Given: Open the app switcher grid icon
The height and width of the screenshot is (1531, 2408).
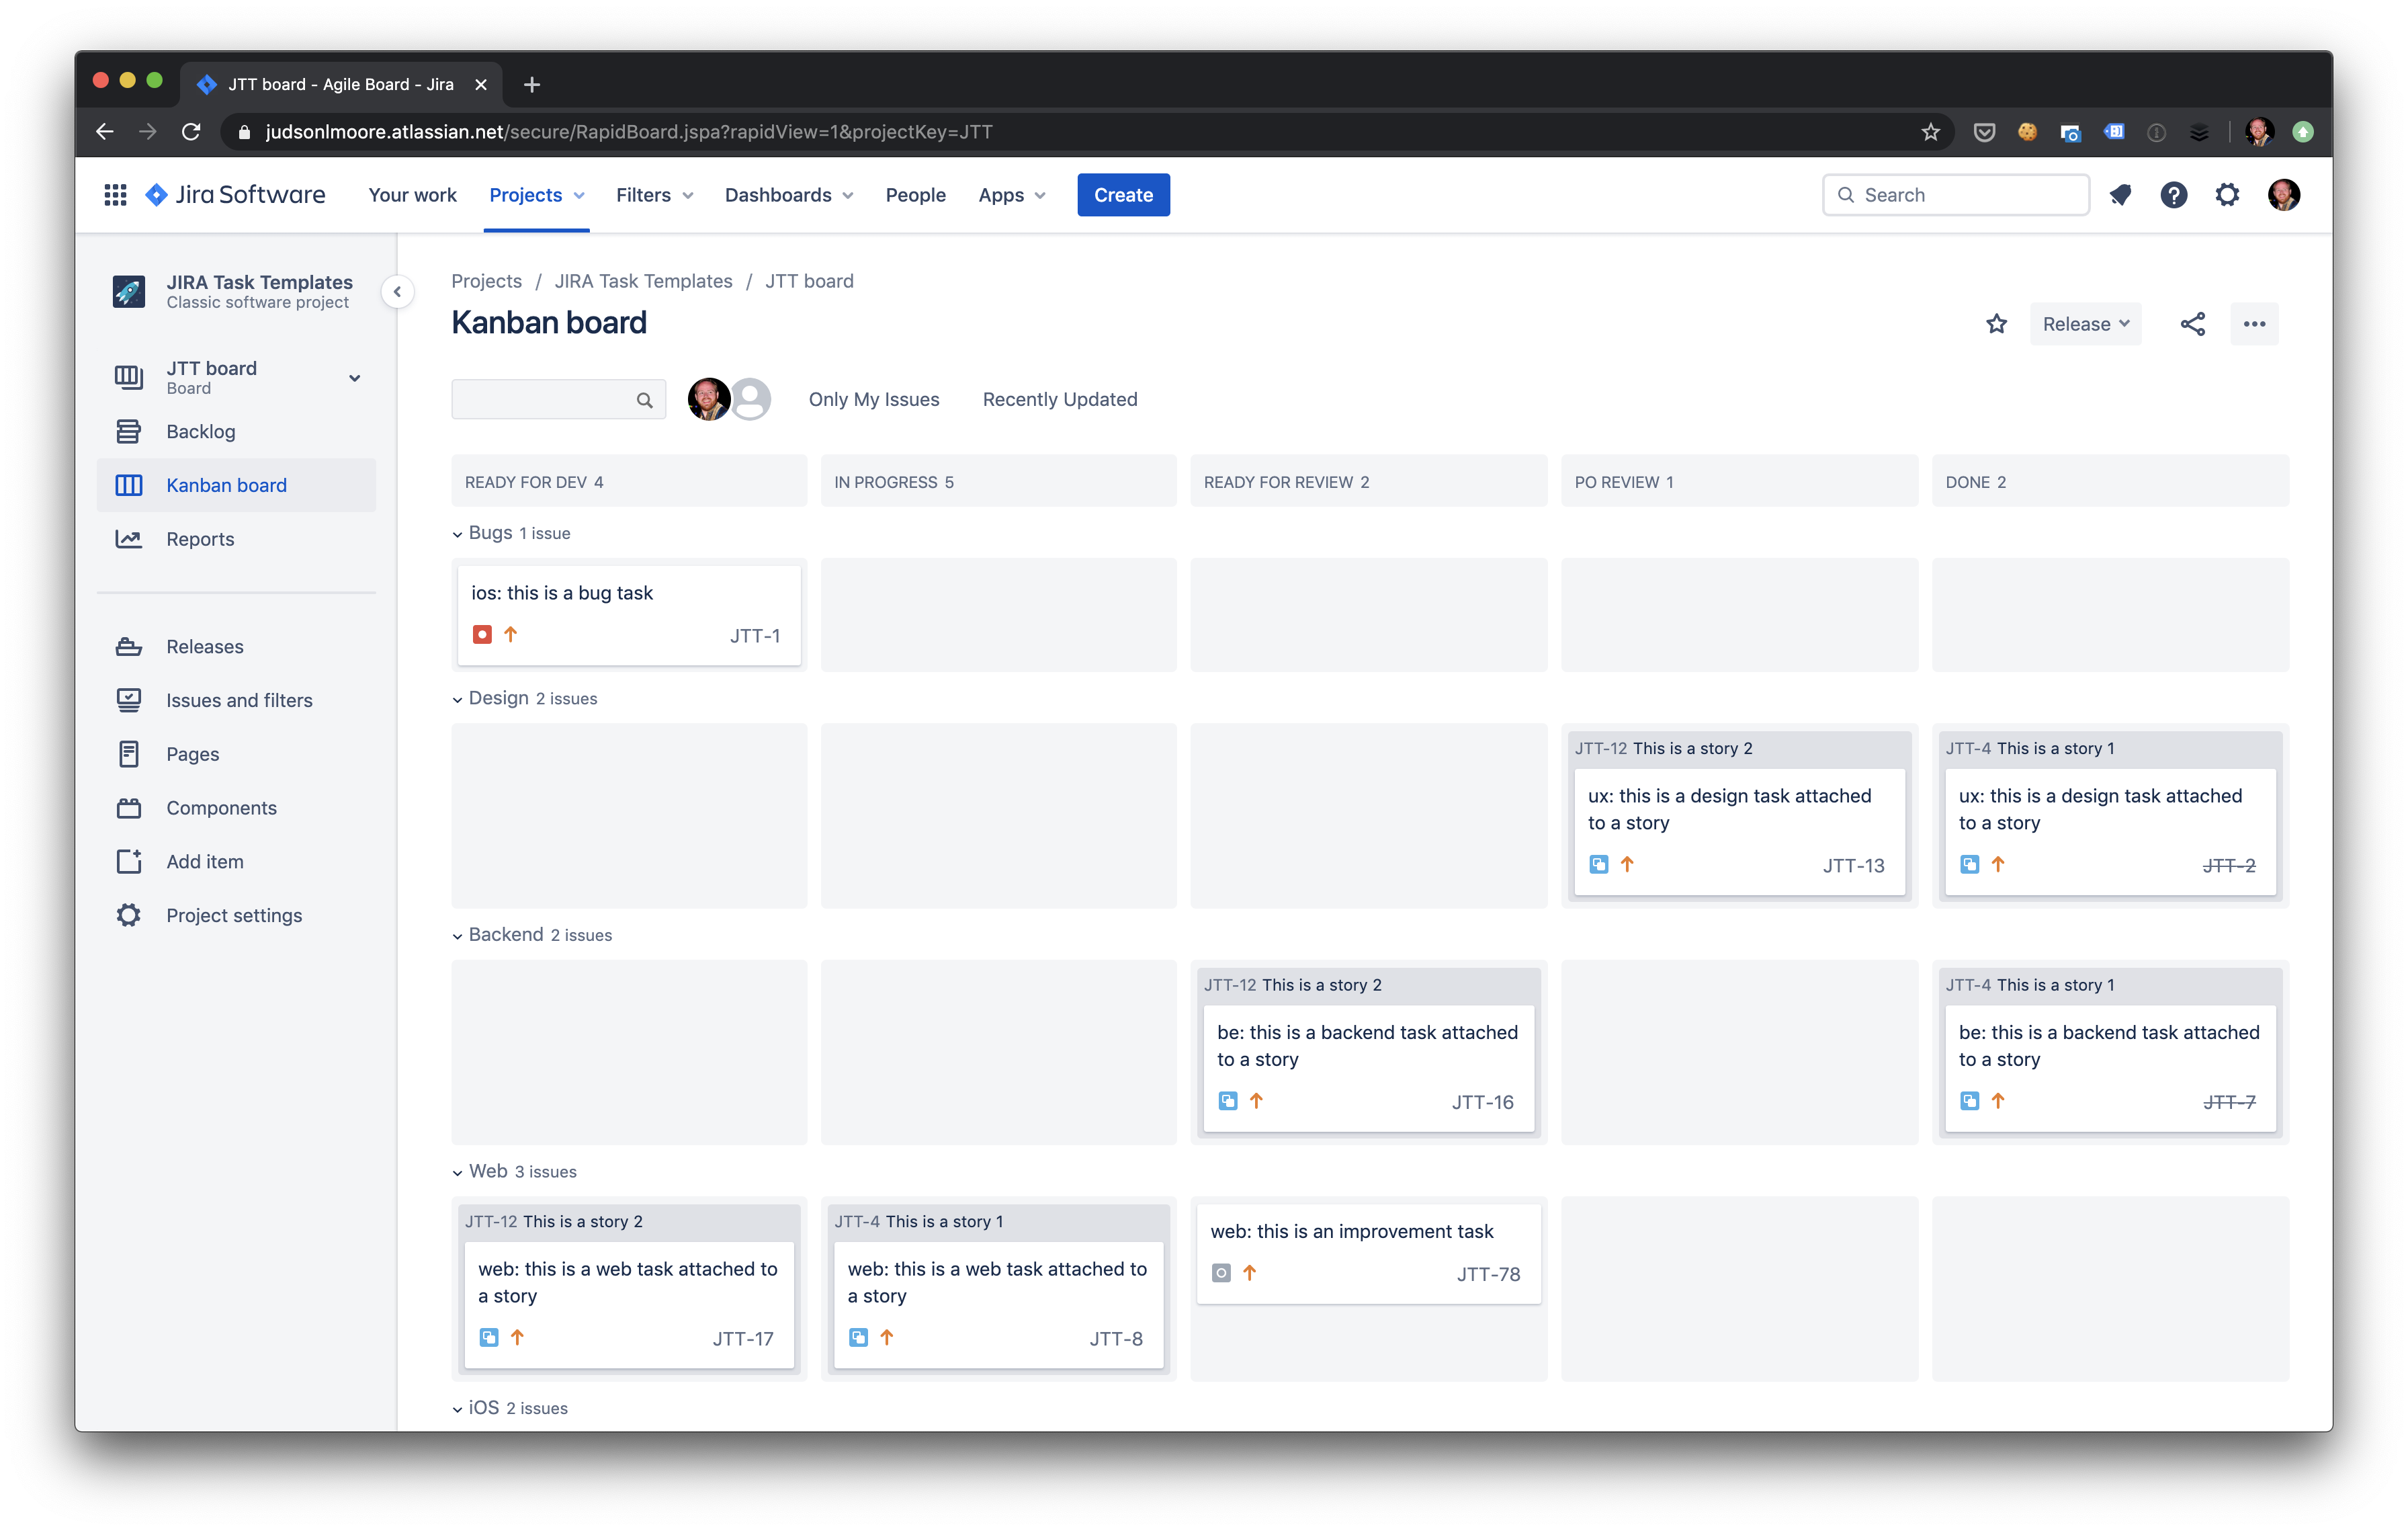Looking at the screenshot, I should click(115, 195).
